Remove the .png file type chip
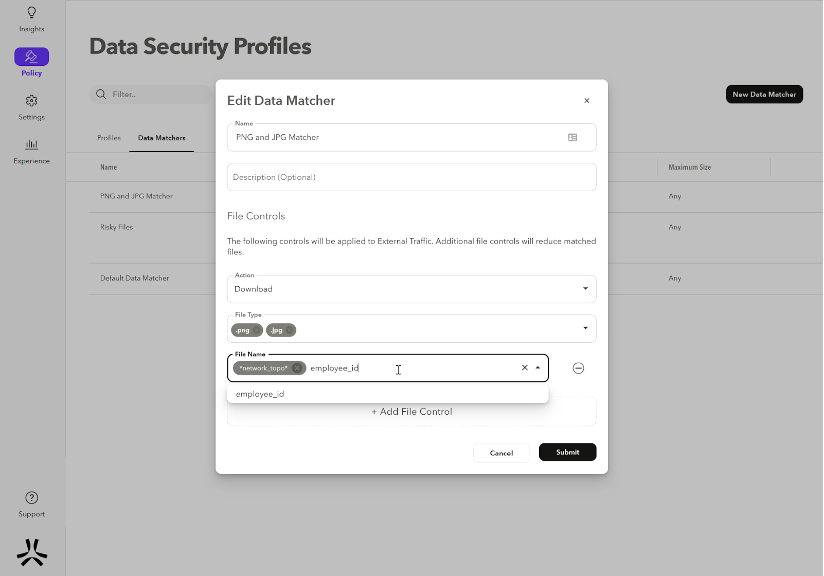The height and width of the screenshot is (576, 824). [x=256, y=330]
